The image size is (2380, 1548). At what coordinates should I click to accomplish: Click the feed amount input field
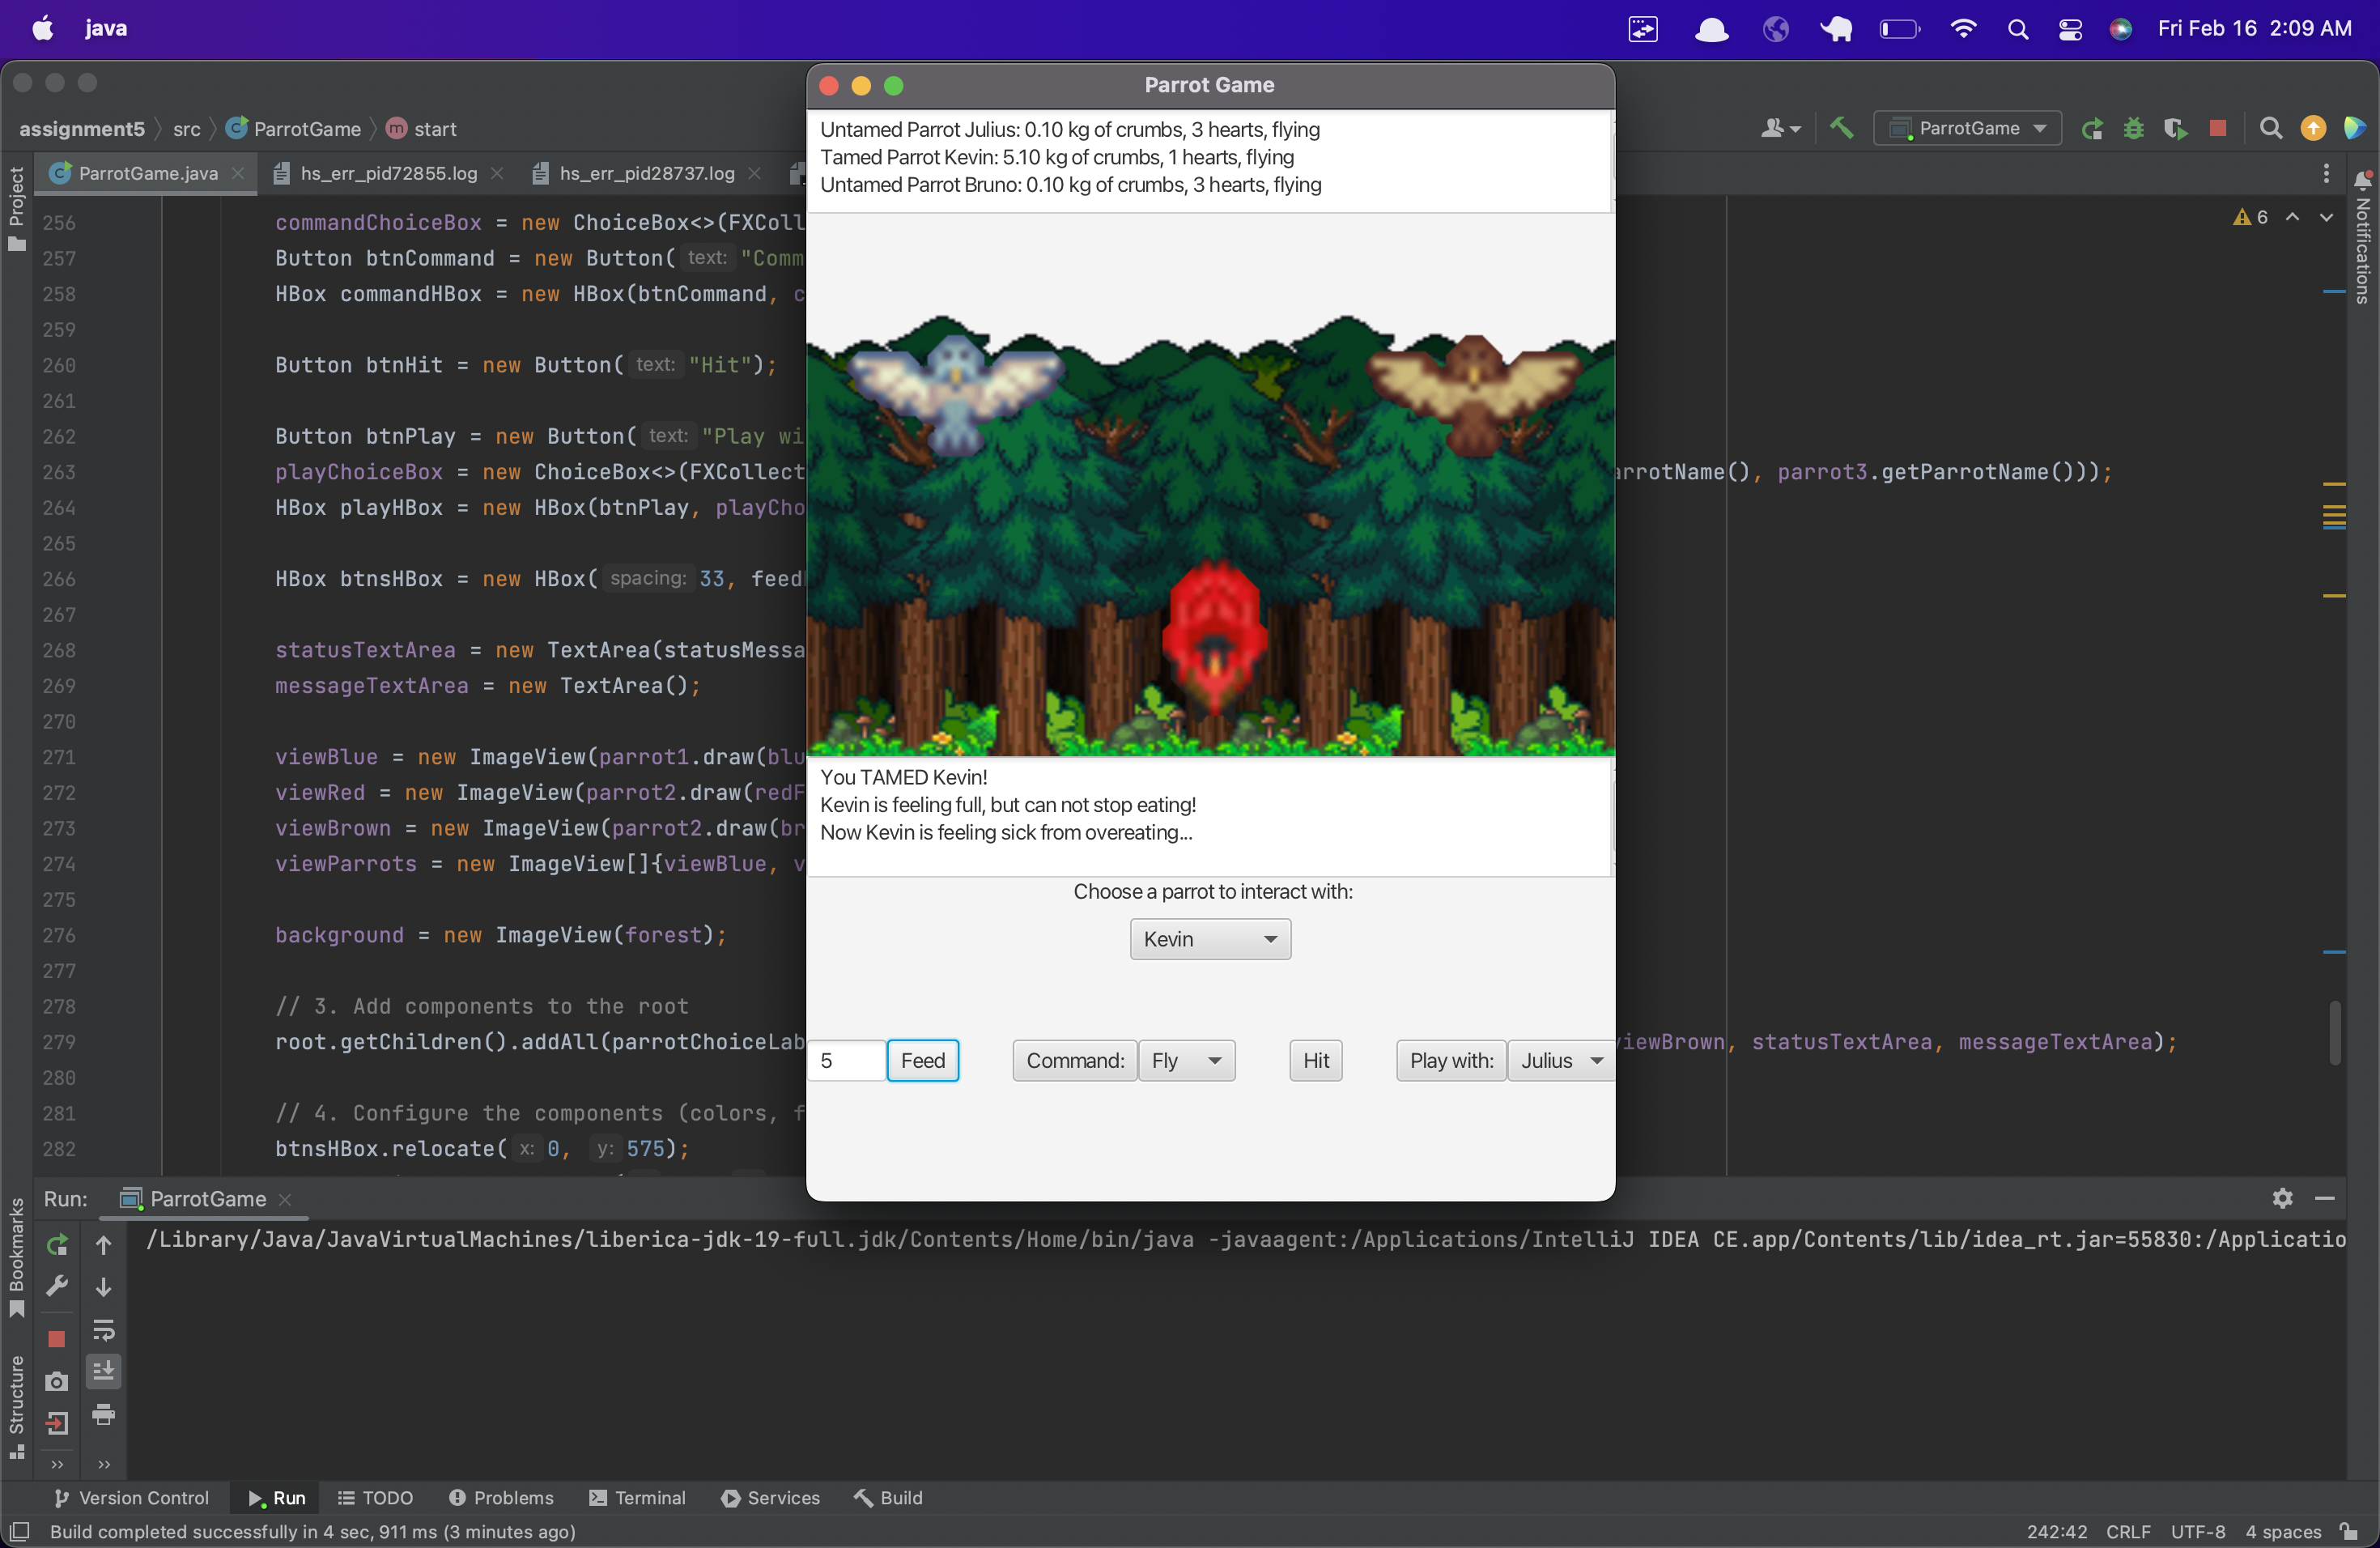pos(846,1060)
